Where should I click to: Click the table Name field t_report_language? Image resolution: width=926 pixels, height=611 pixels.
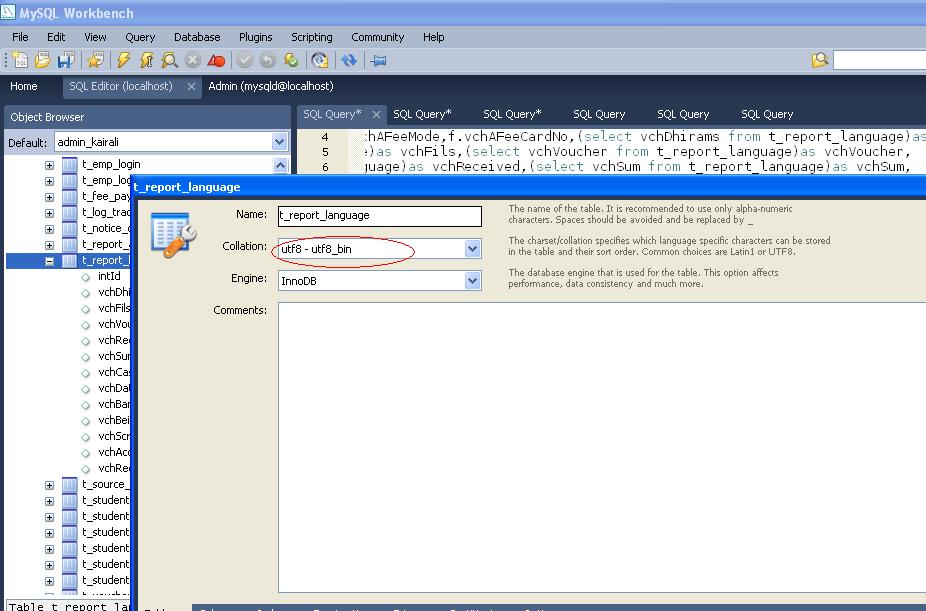tap(380, 216)
